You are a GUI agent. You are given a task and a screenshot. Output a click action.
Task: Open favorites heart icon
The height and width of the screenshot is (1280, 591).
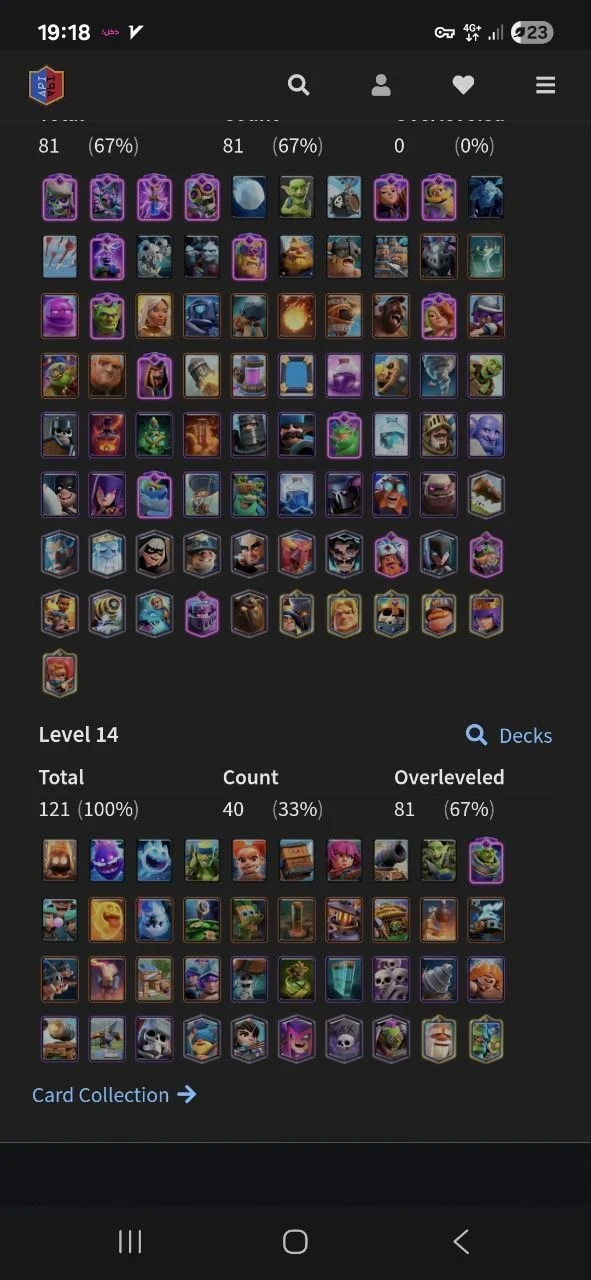tap(463, 86)
